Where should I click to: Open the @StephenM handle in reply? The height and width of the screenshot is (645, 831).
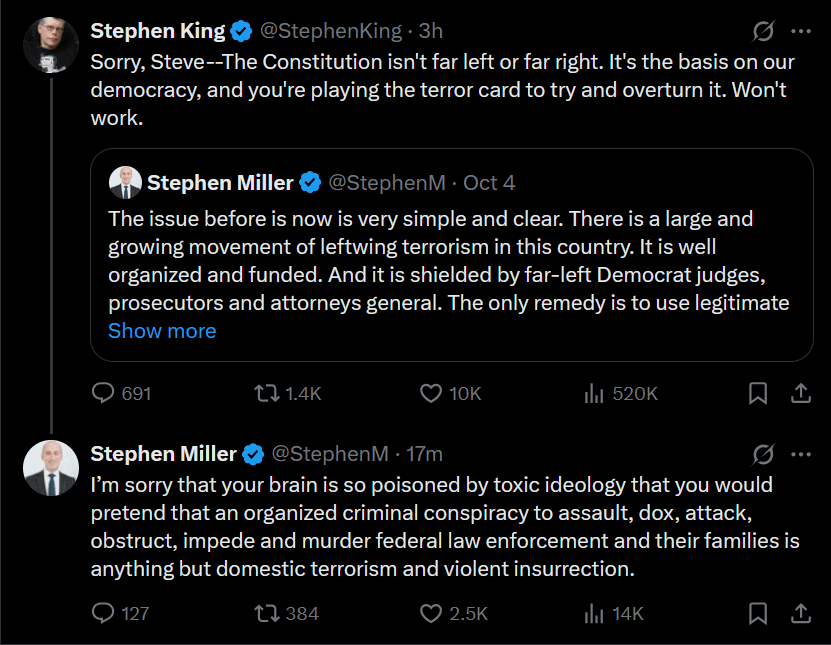coord(329,454)
